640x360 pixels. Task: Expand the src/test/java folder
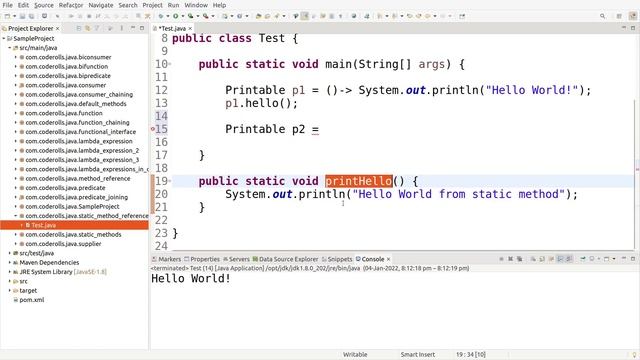click(10, 253)
